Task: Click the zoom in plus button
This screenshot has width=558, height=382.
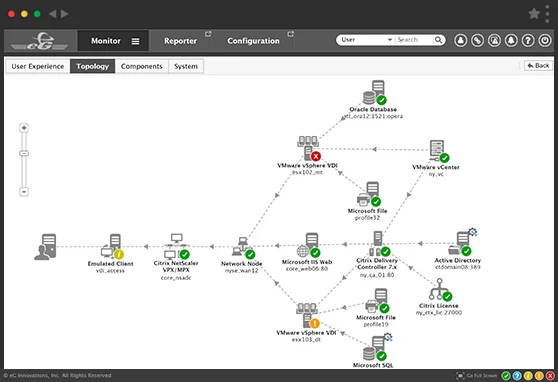Action: (24, 128)
